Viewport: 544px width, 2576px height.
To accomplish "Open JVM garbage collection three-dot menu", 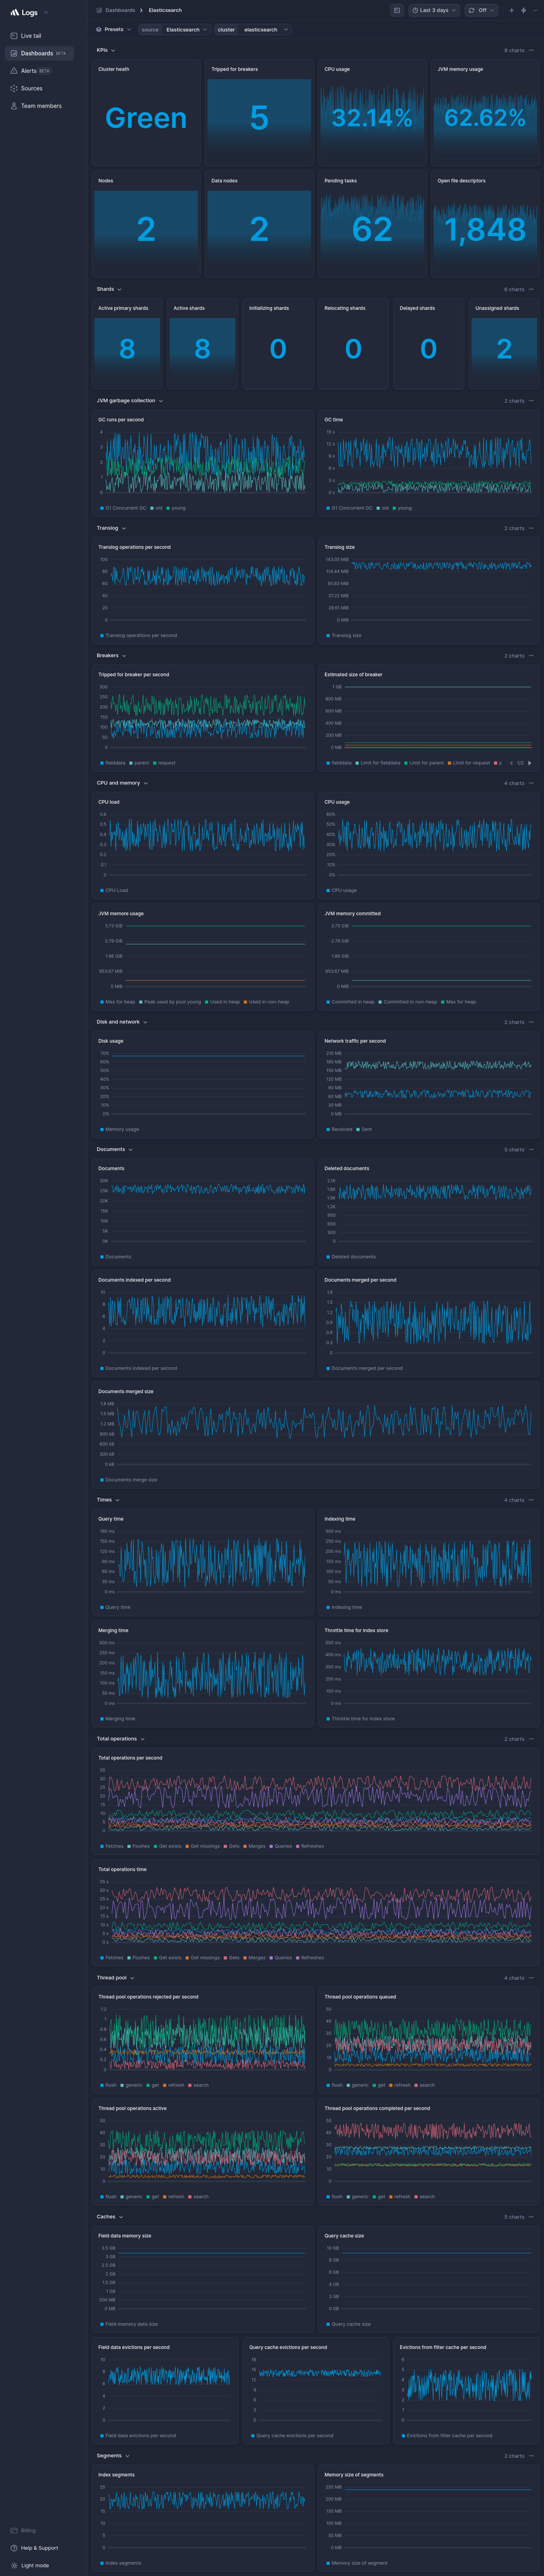I will pyautogui.click(x=531, y=401).
